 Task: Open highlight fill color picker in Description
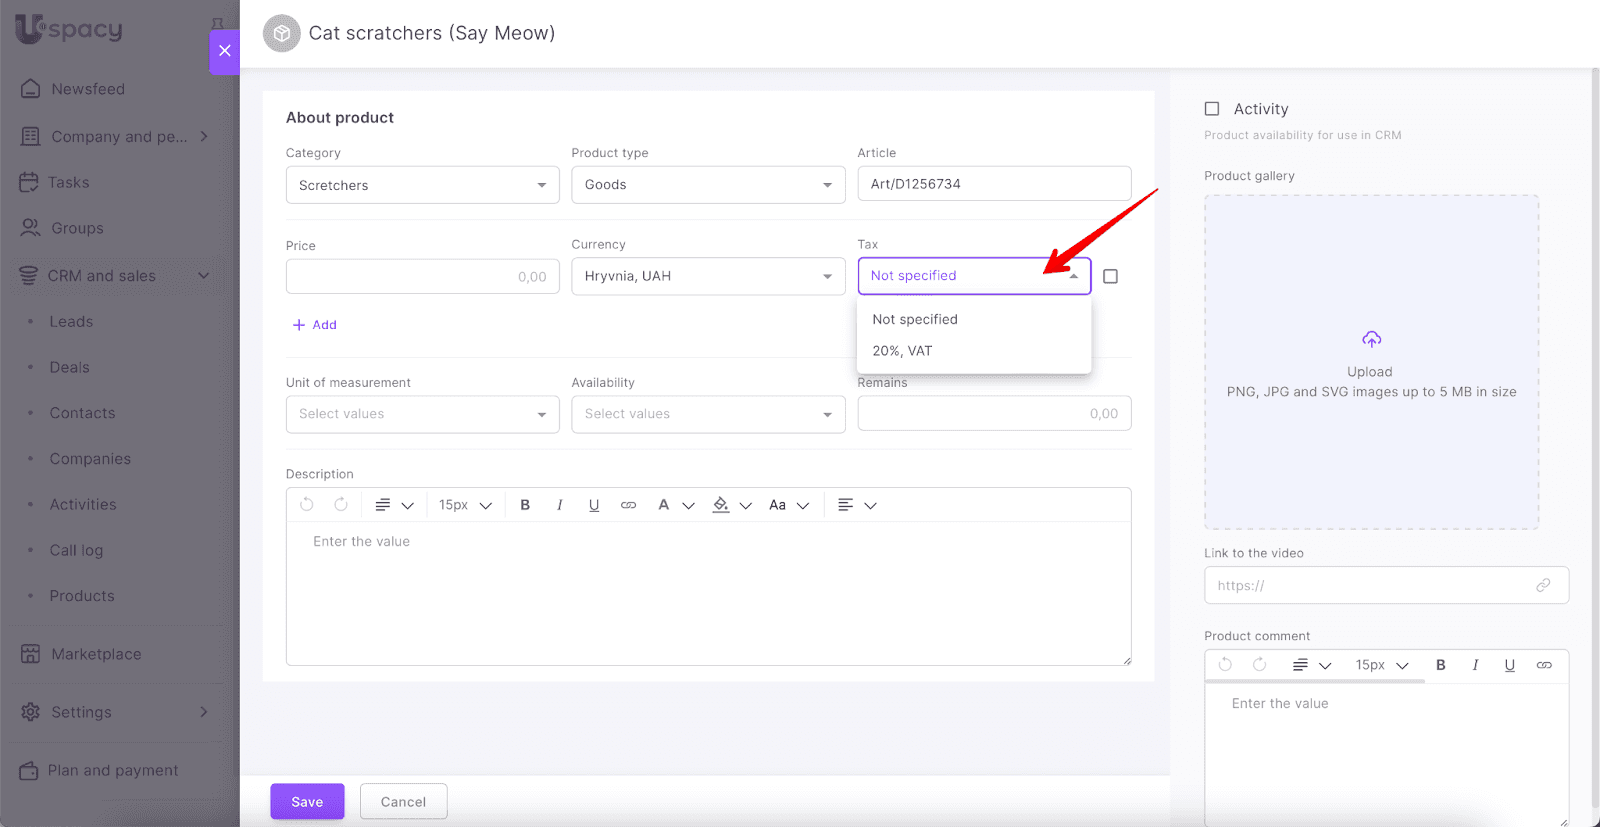coord(721,505)
